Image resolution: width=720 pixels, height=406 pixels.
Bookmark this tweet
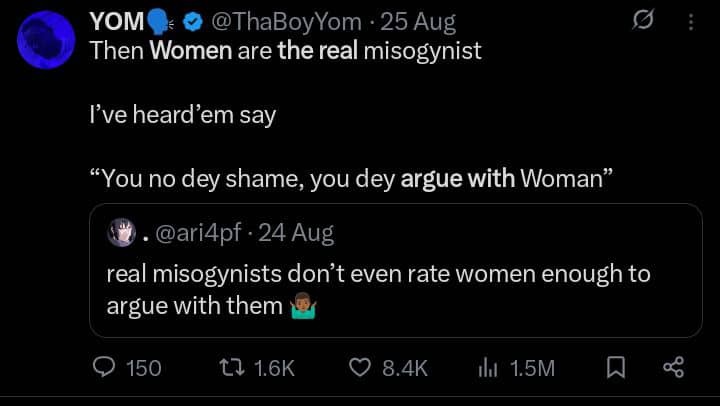coord(614,368)
